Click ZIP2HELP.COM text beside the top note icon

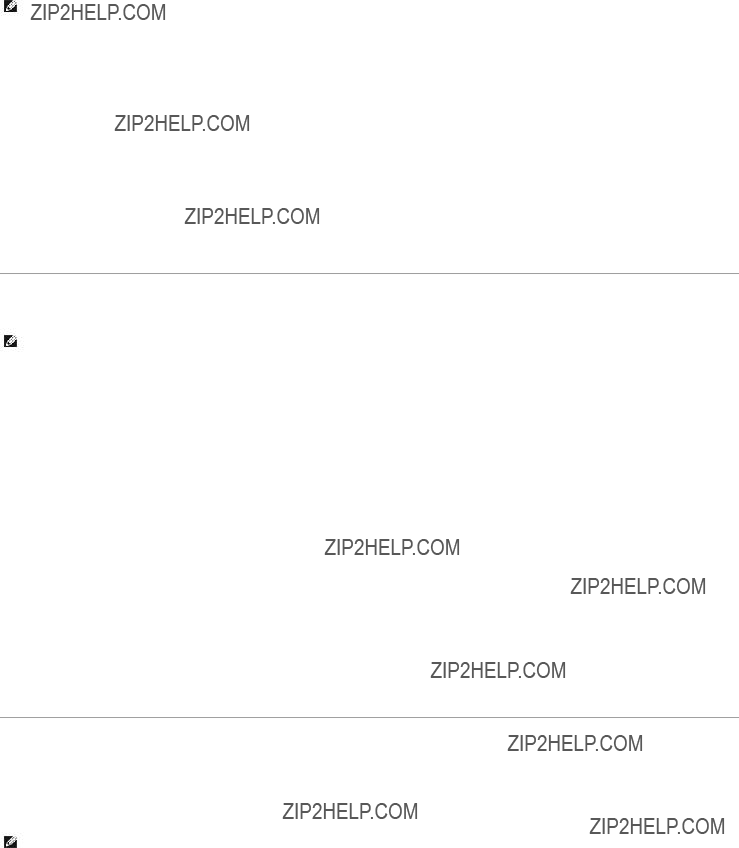click(98, 13)
